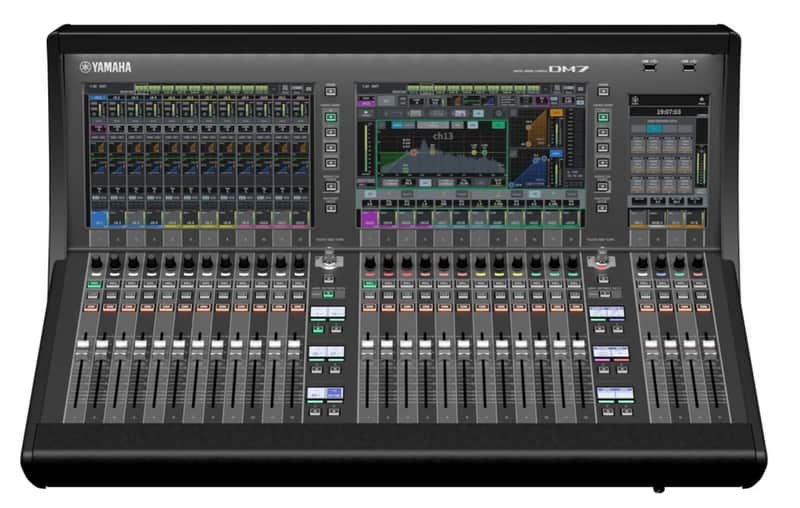Tap the topmost screen-icon key beside the center touchscreen
This screenshot has width=800, height=508.
pos(603,91)
